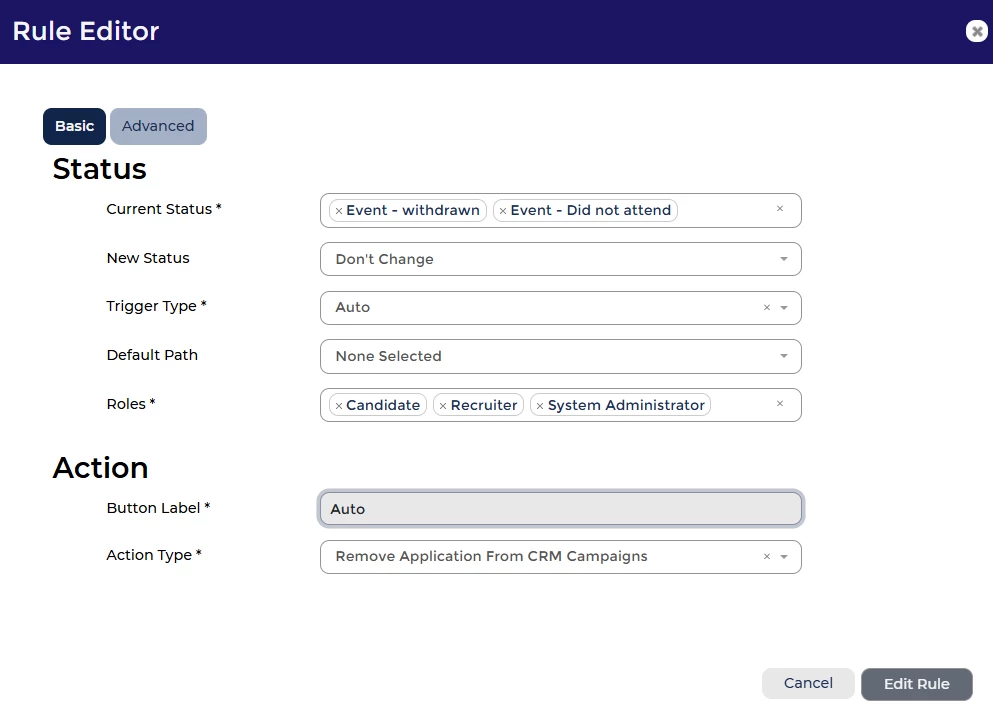Click the Cancel button
Viewport: 993px width, 713px height.
coord(808,684)
